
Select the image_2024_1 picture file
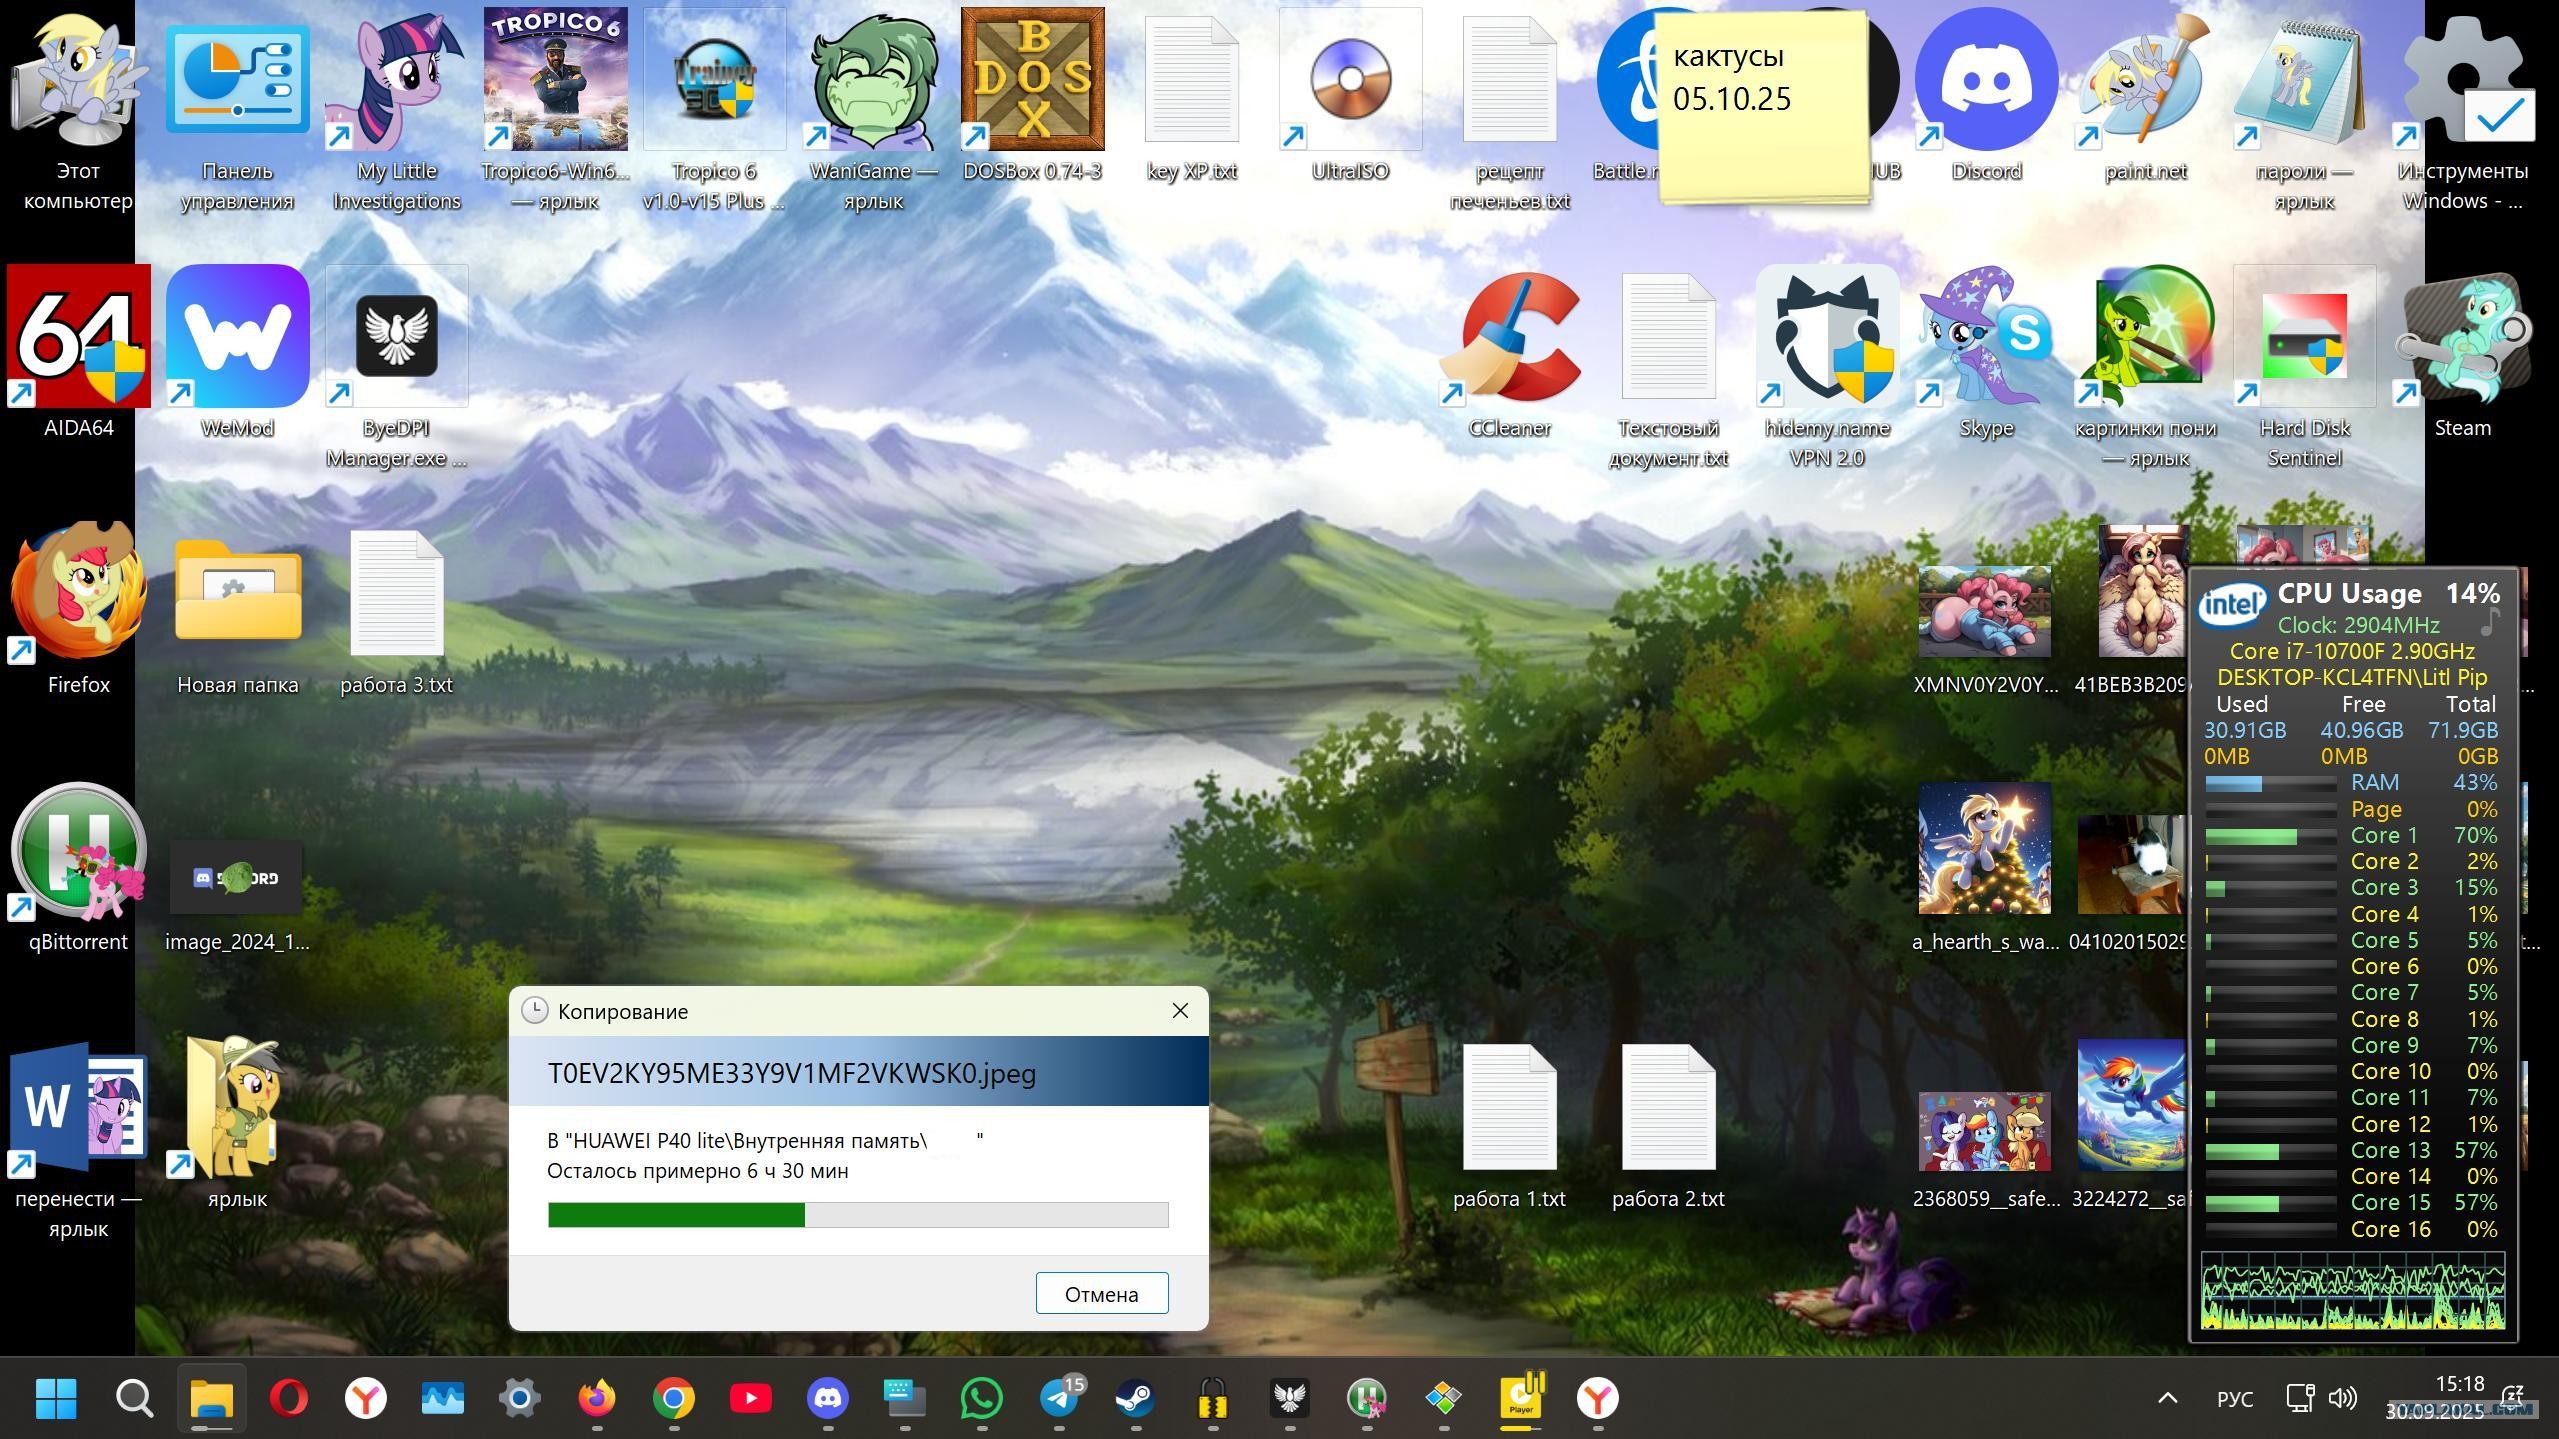pyautogui.click(x=236, y=877)
